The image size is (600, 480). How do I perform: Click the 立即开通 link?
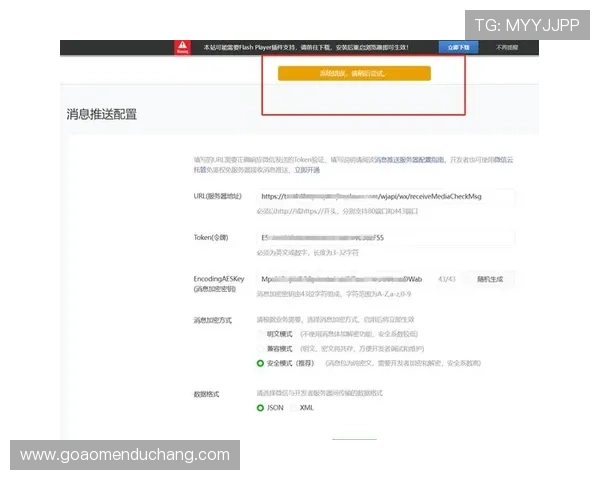[307, 170]
